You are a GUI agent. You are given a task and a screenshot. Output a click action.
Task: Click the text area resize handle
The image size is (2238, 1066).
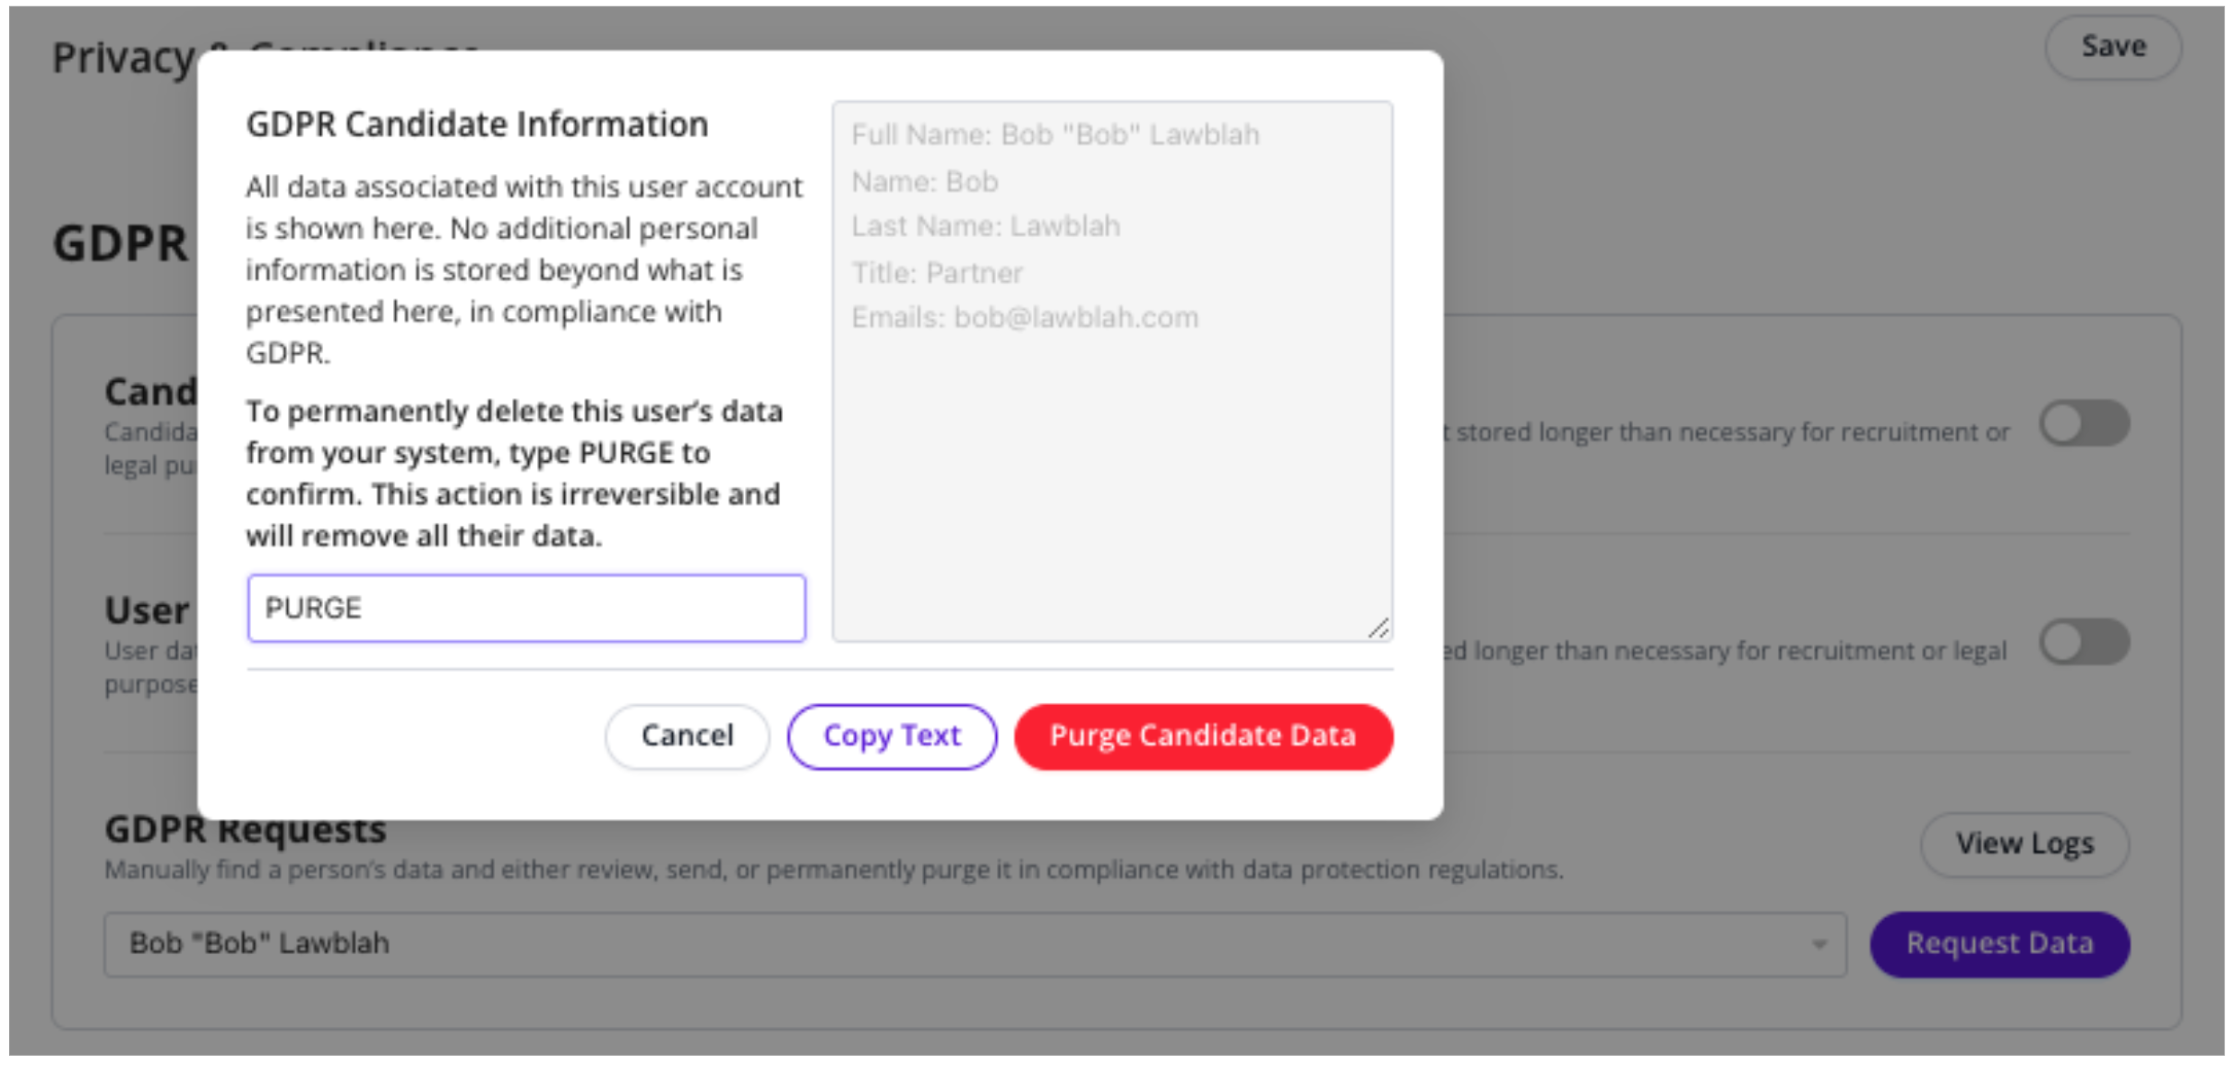(x=1378, y=628)
